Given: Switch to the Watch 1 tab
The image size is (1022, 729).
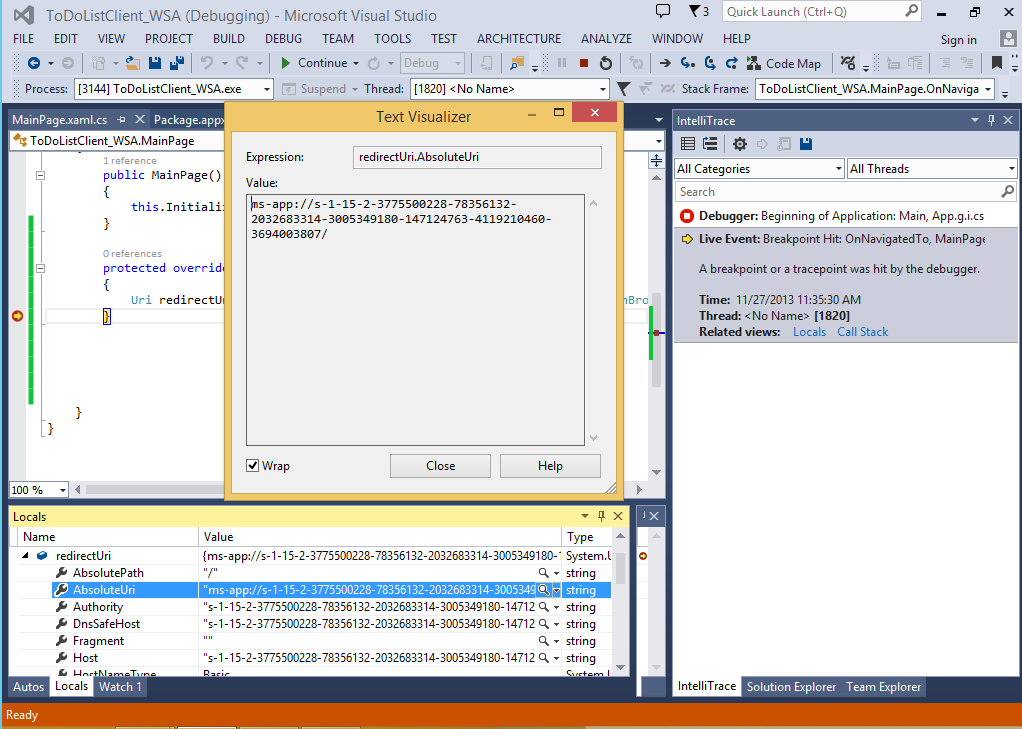Looking at the screenshot, I should point(120,687).
